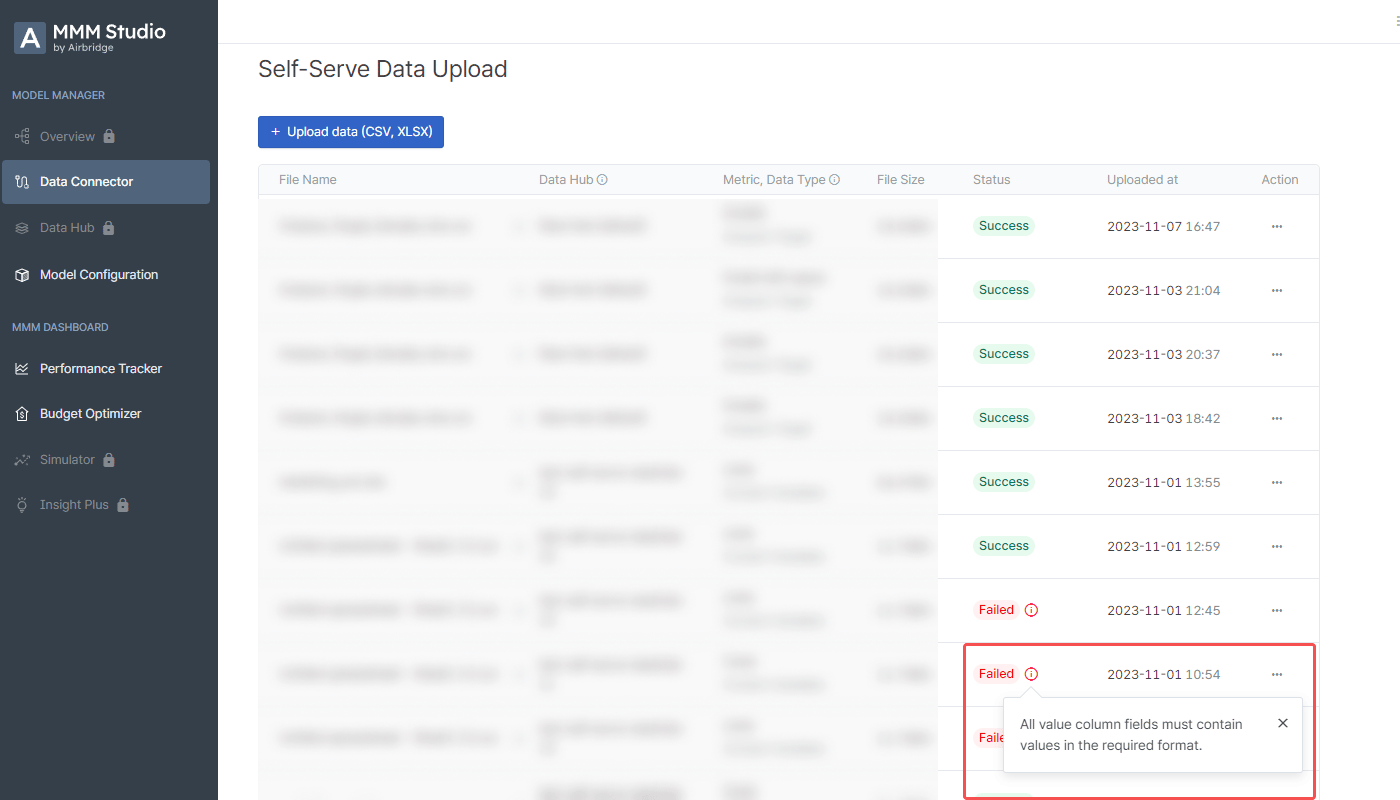This screenshot has height=800, width=1400.
Task: Click the Insight Plus lightbulb icon
Action: tap(22, 505)
